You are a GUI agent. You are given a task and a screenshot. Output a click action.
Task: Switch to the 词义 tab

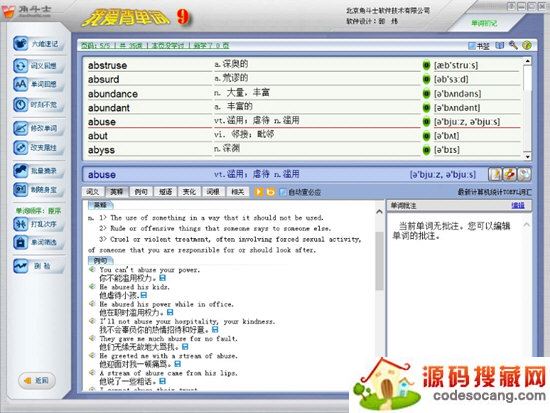tap(93, 192)
